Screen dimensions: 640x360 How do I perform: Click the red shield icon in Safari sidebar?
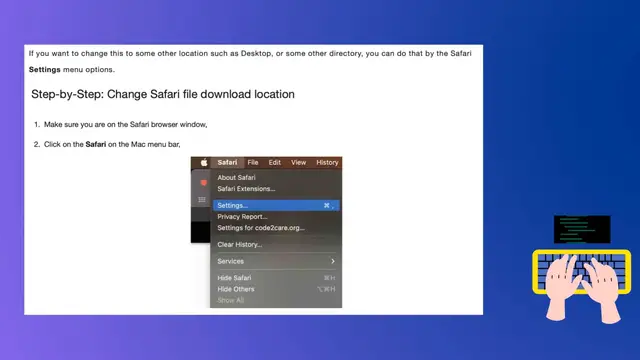203,183
